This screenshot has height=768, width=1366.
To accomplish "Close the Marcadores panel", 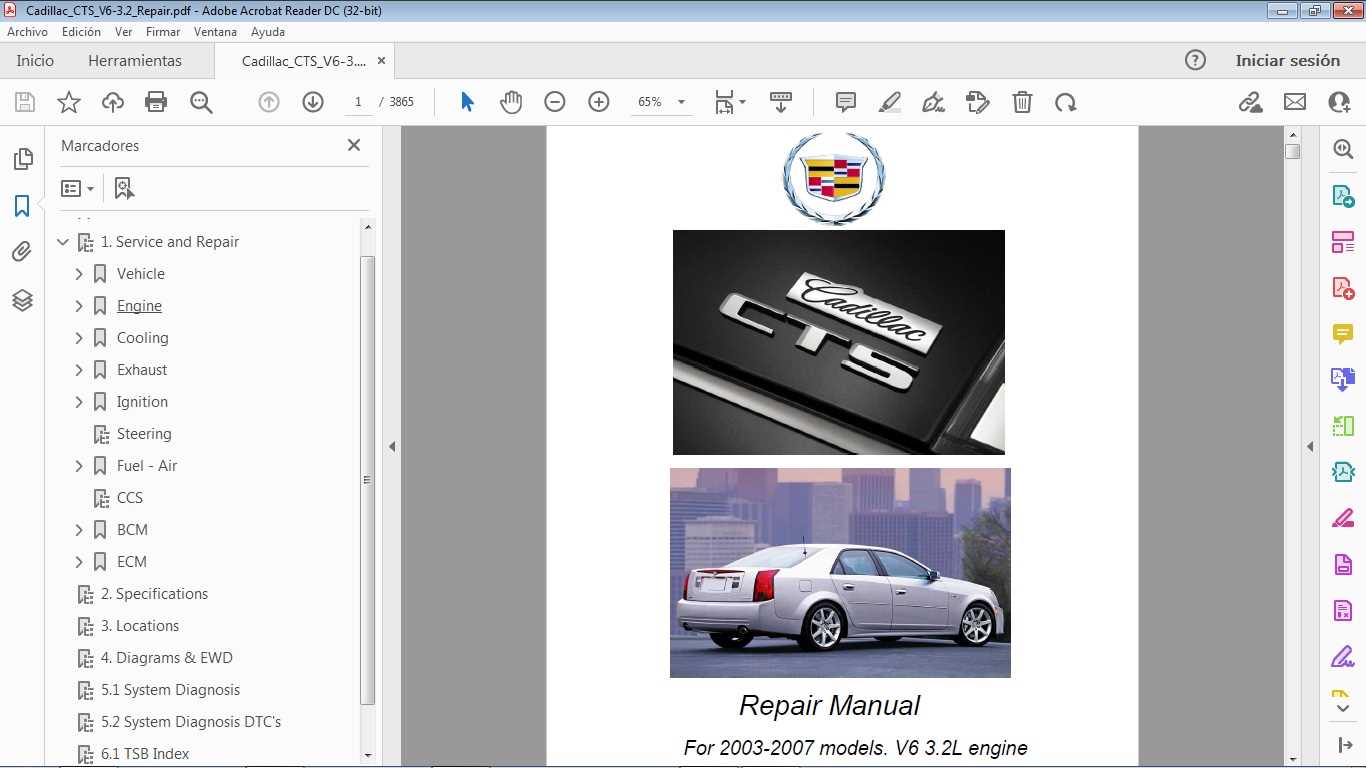I will pos(354,145).
